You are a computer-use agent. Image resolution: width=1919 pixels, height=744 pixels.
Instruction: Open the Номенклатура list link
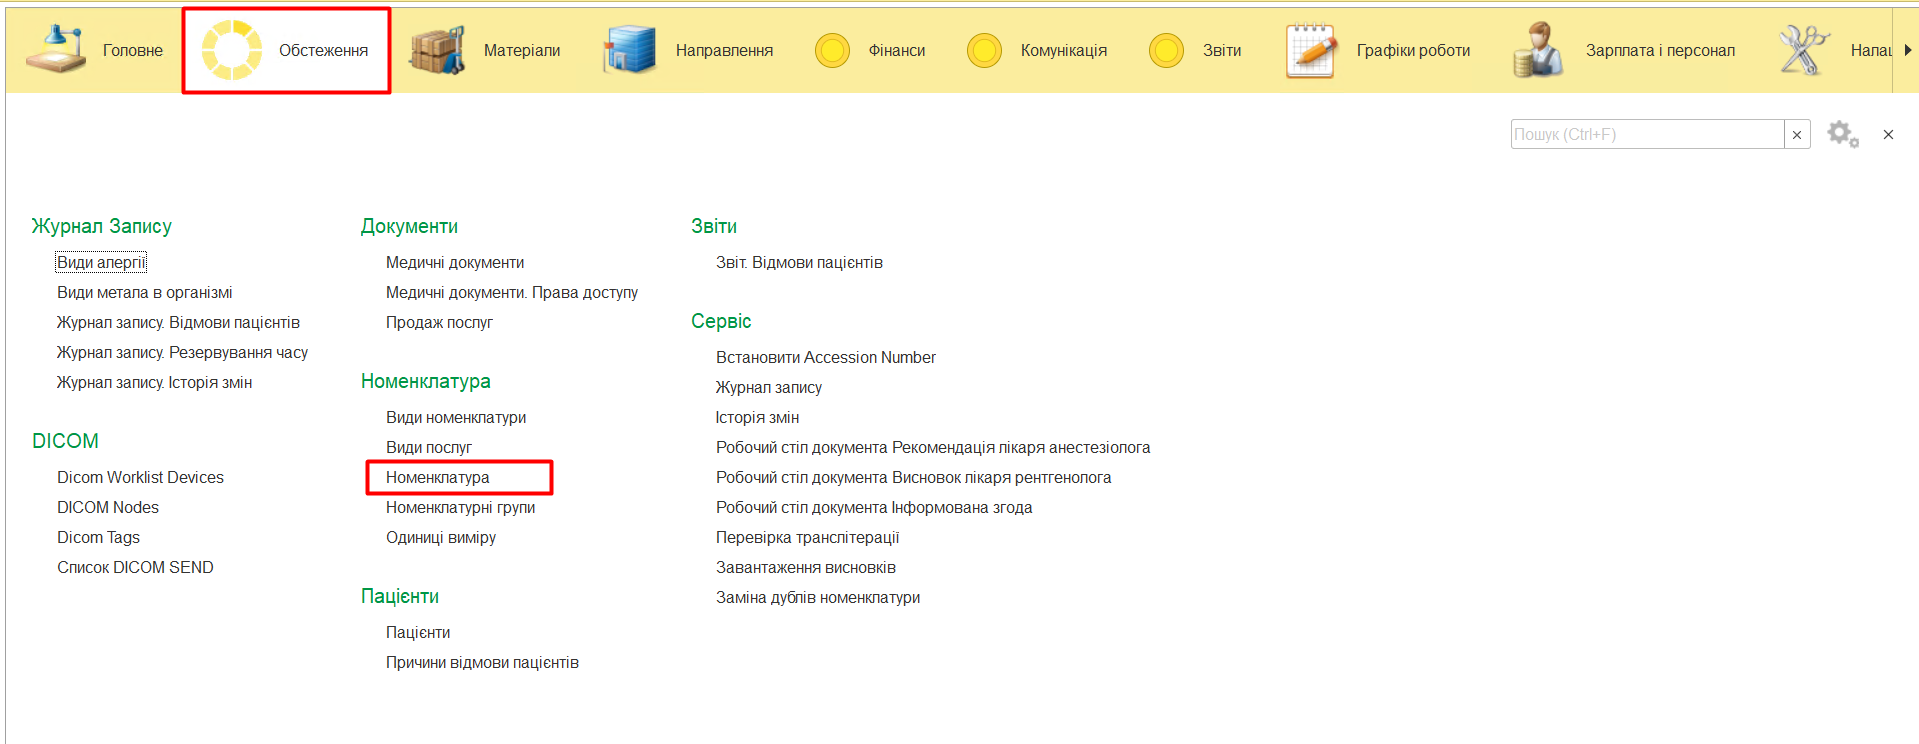pos(438,477)
